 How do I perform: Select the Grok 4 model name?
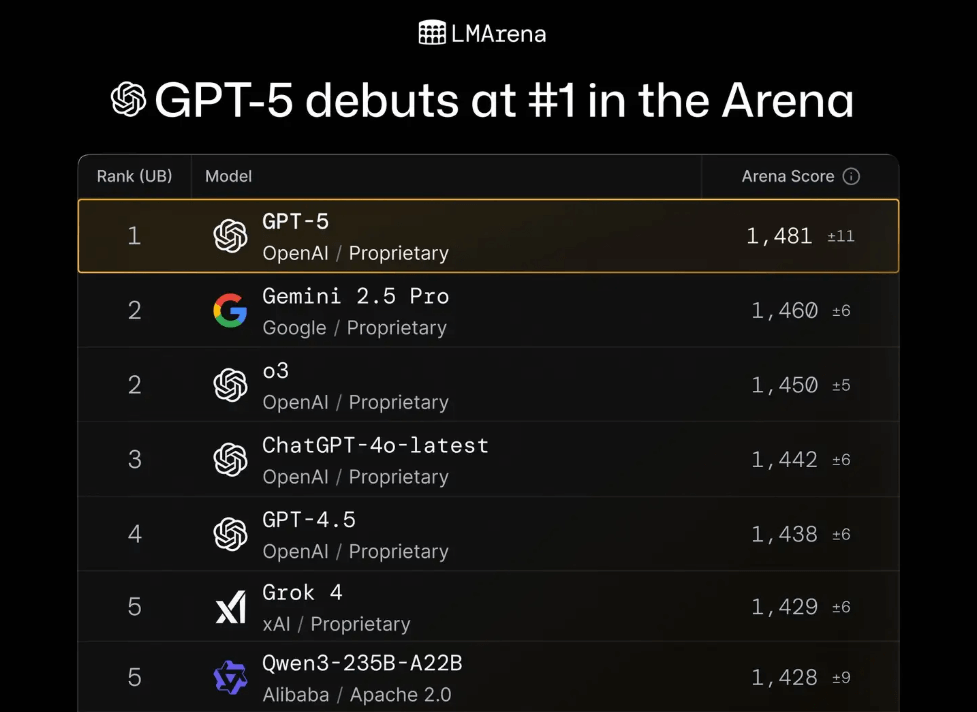(302, 592)
